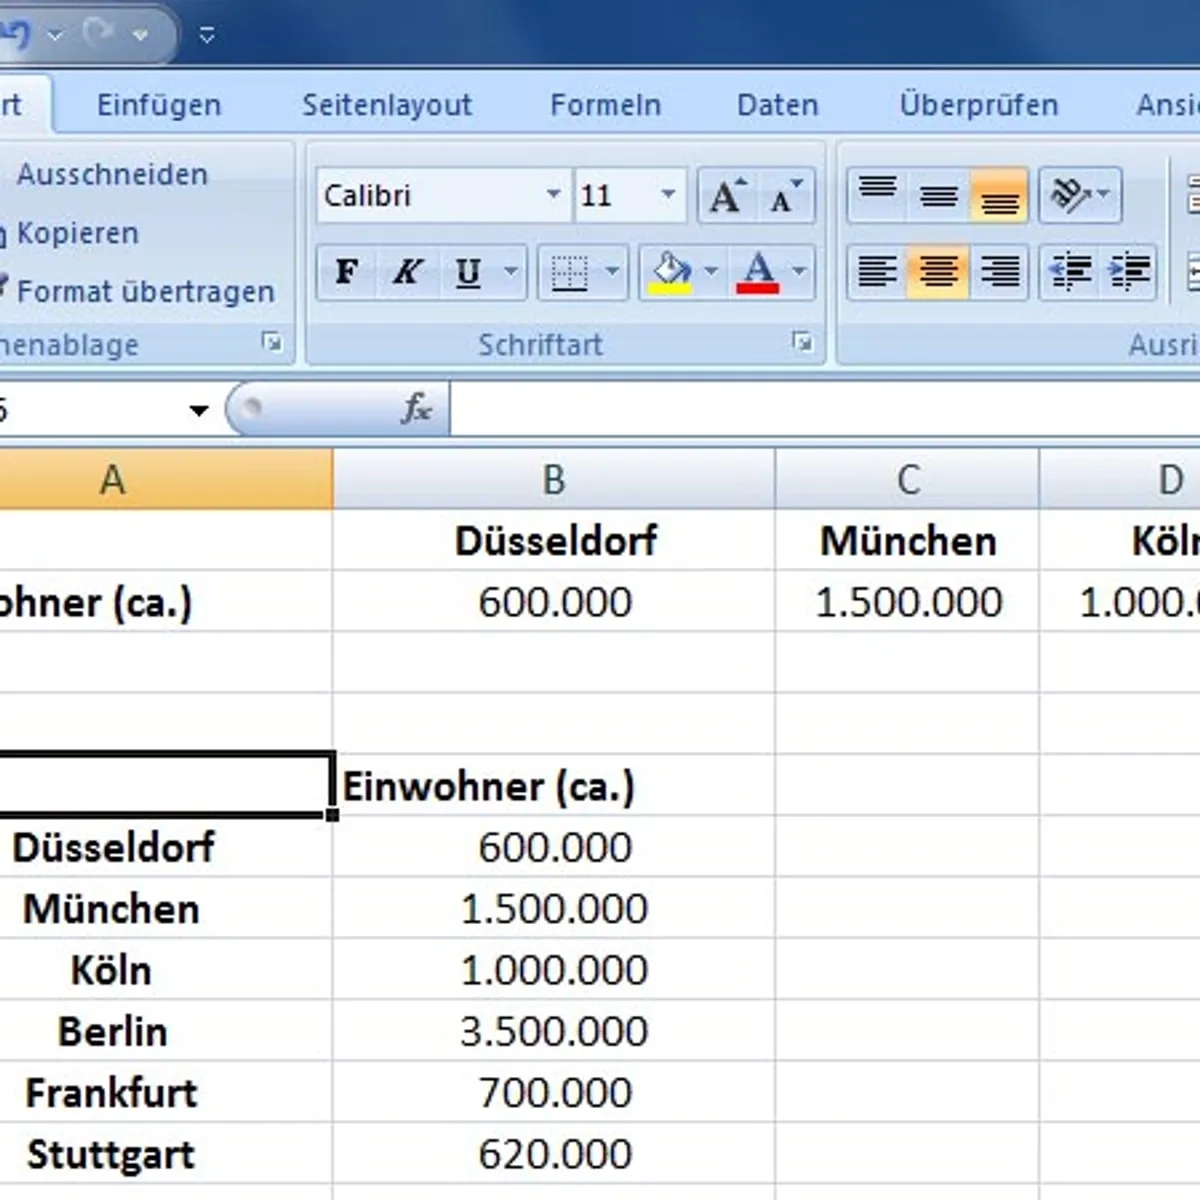This screenshot has width=1200, height=1200.
Task: Click the 3.500.000 value next to Berlin
Action: tap(554, 1031)
